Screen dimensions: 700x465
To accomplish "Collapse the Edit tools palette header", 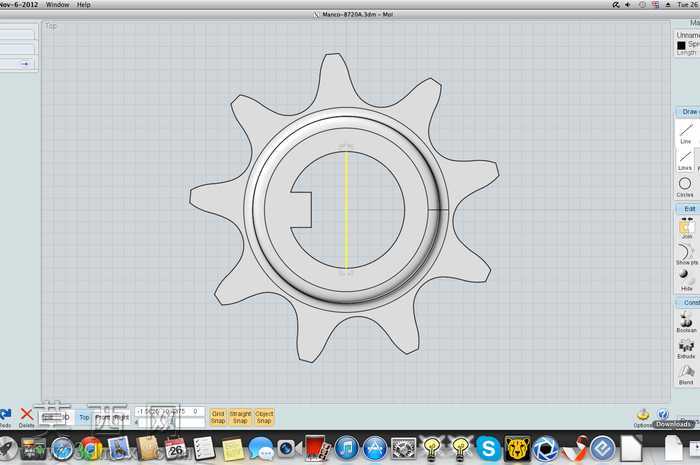I will (688, 209).
